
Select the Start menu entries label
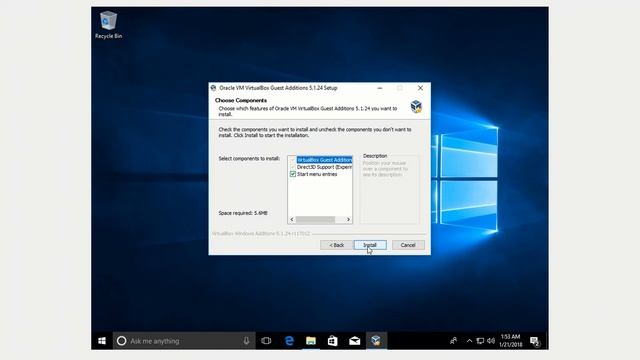(317, 174)
